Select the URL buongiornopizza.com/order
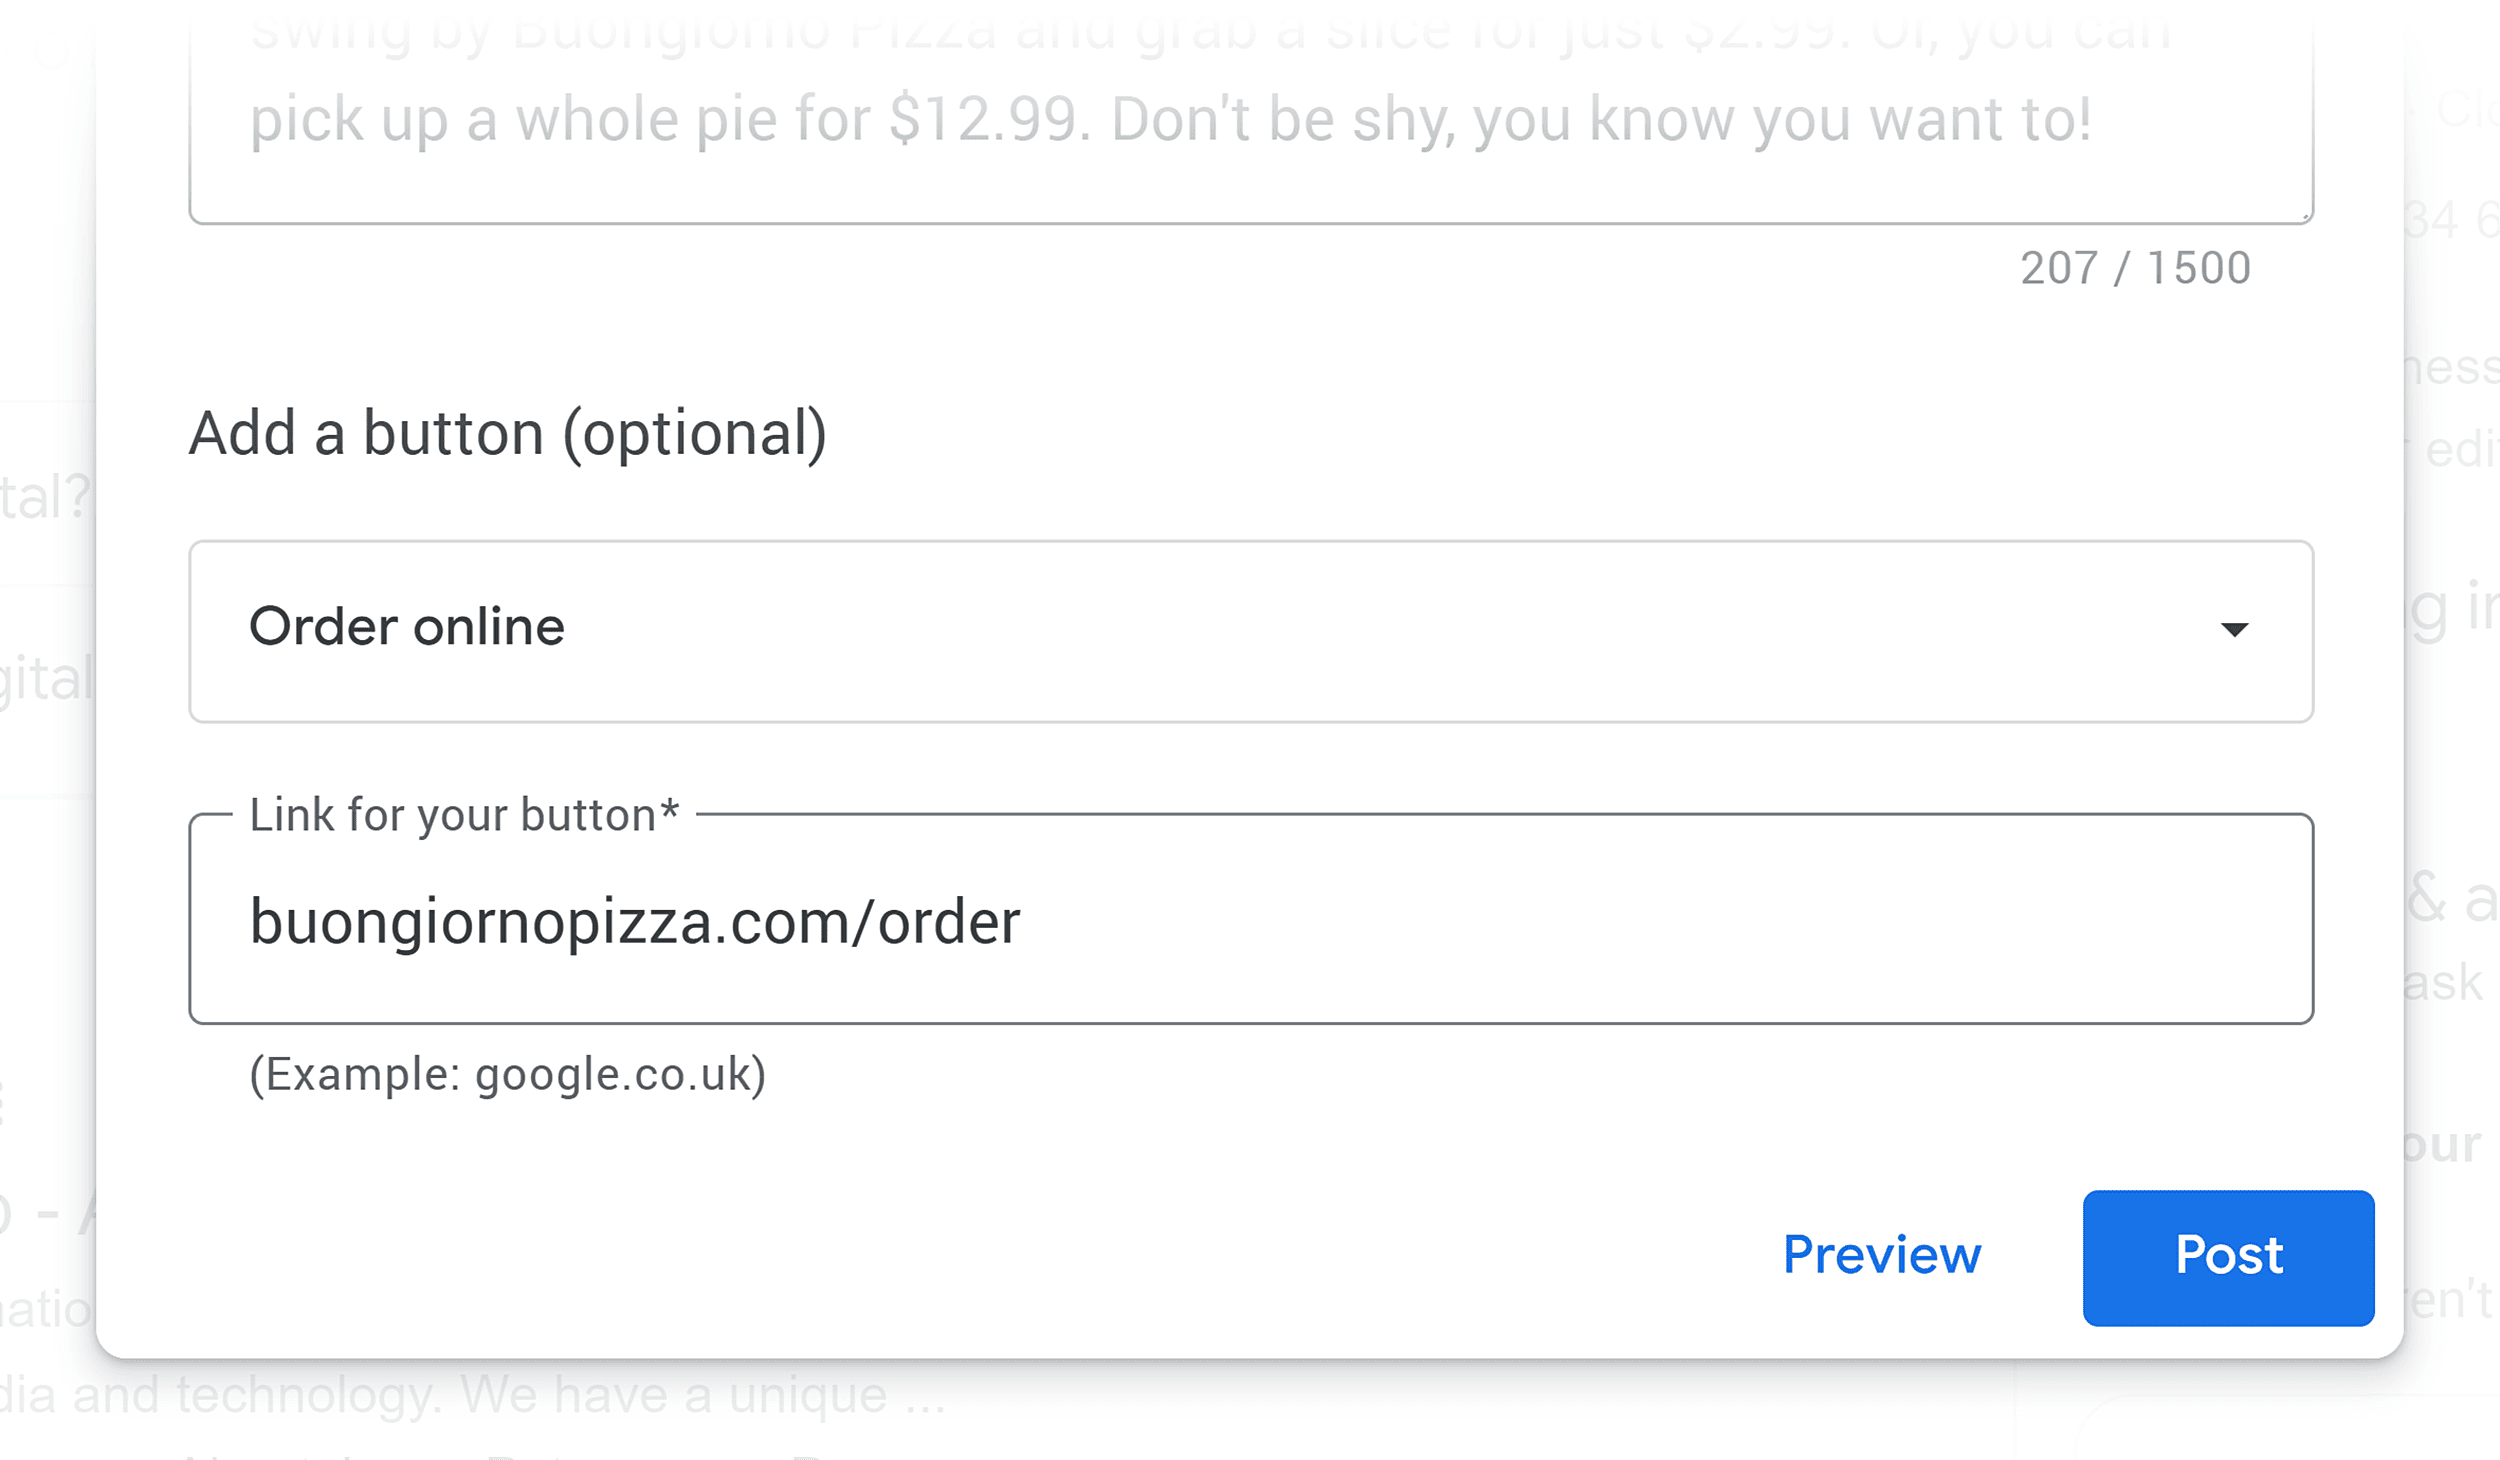The width and height of the screenshot is (2500, 1460). (634, 922)
